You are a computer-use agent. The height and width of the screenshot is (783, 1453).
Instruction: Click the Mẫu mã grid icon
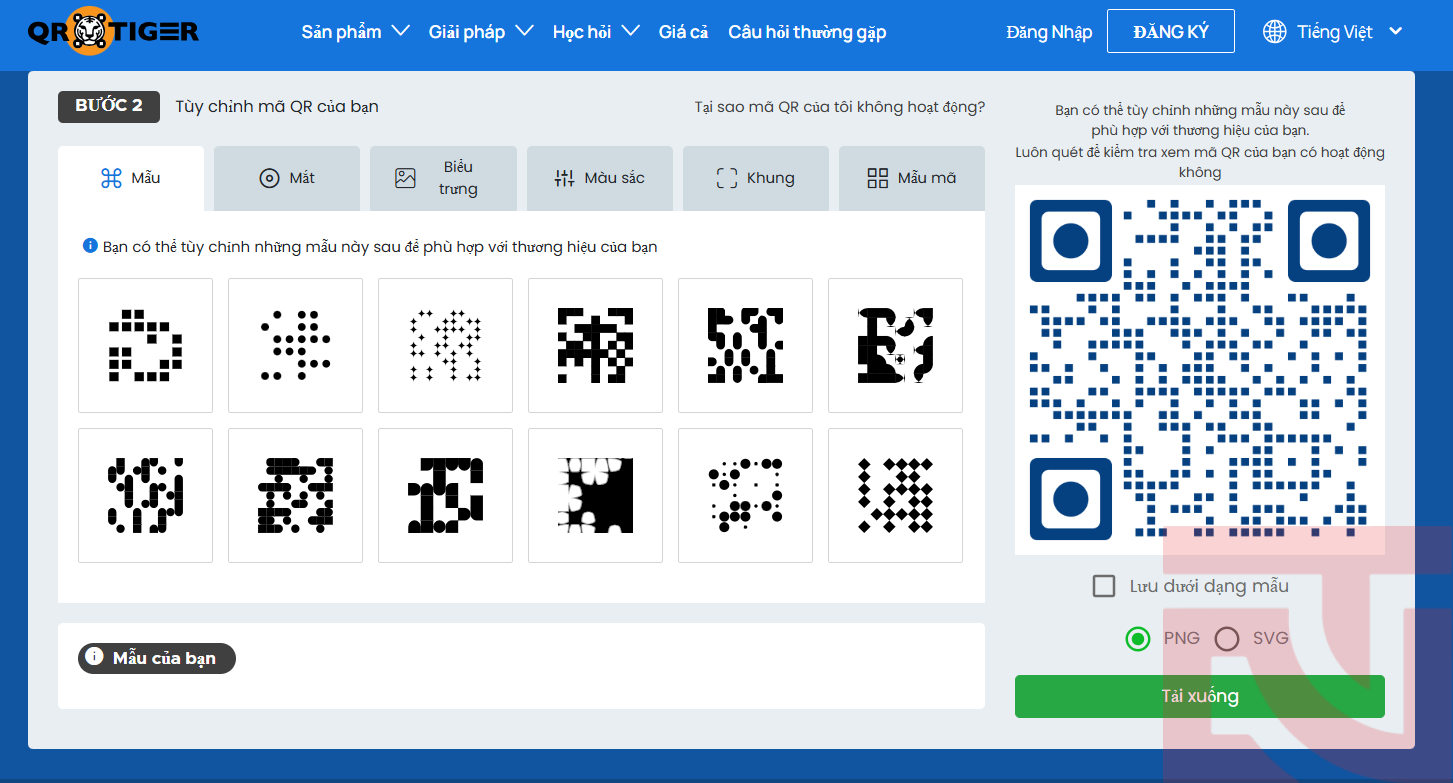[x=878, y=178]
